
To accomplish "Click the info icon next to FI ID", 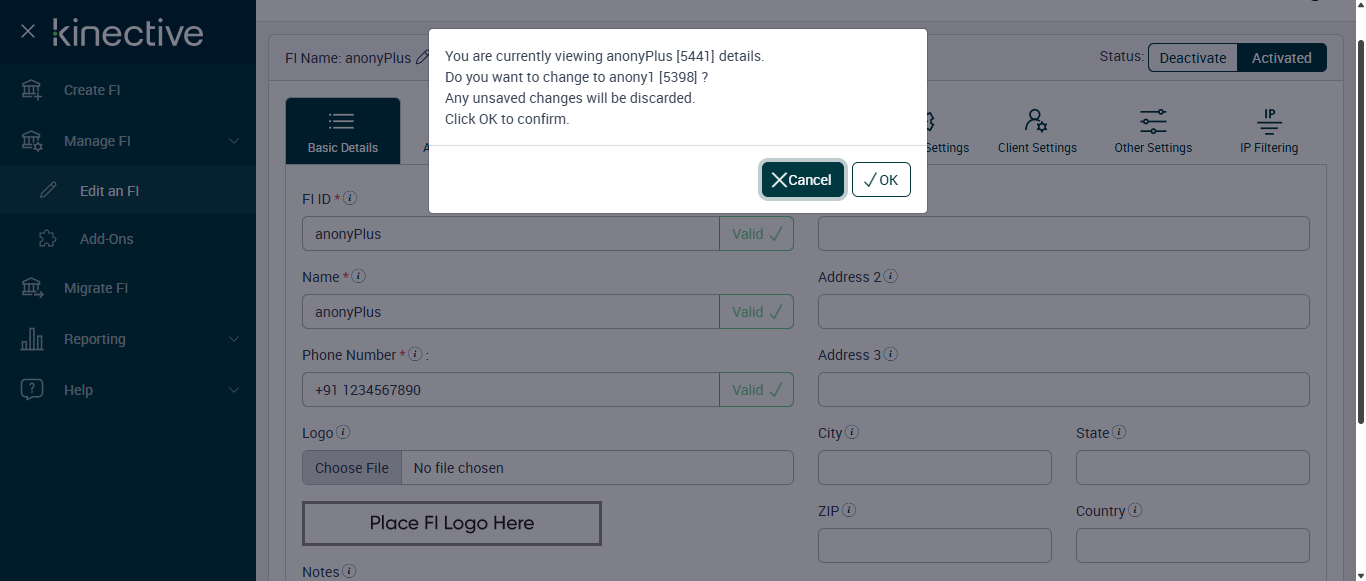I will coord(350,198).
